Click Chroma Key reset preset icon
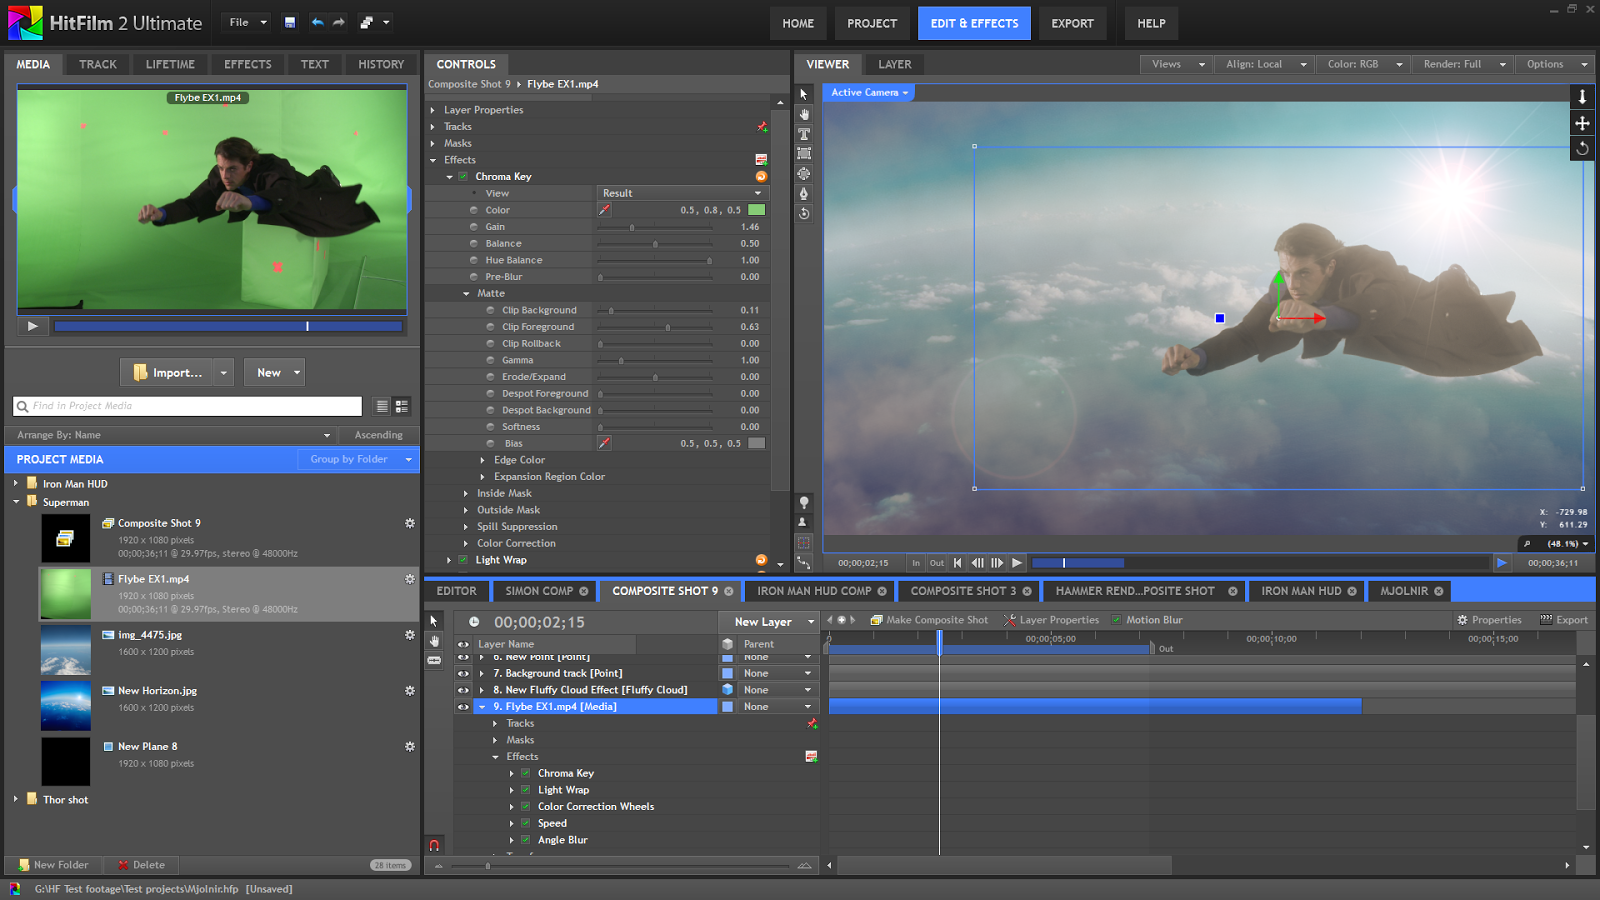The width and height of the screenshot is (1600, 900). [761, 176]
